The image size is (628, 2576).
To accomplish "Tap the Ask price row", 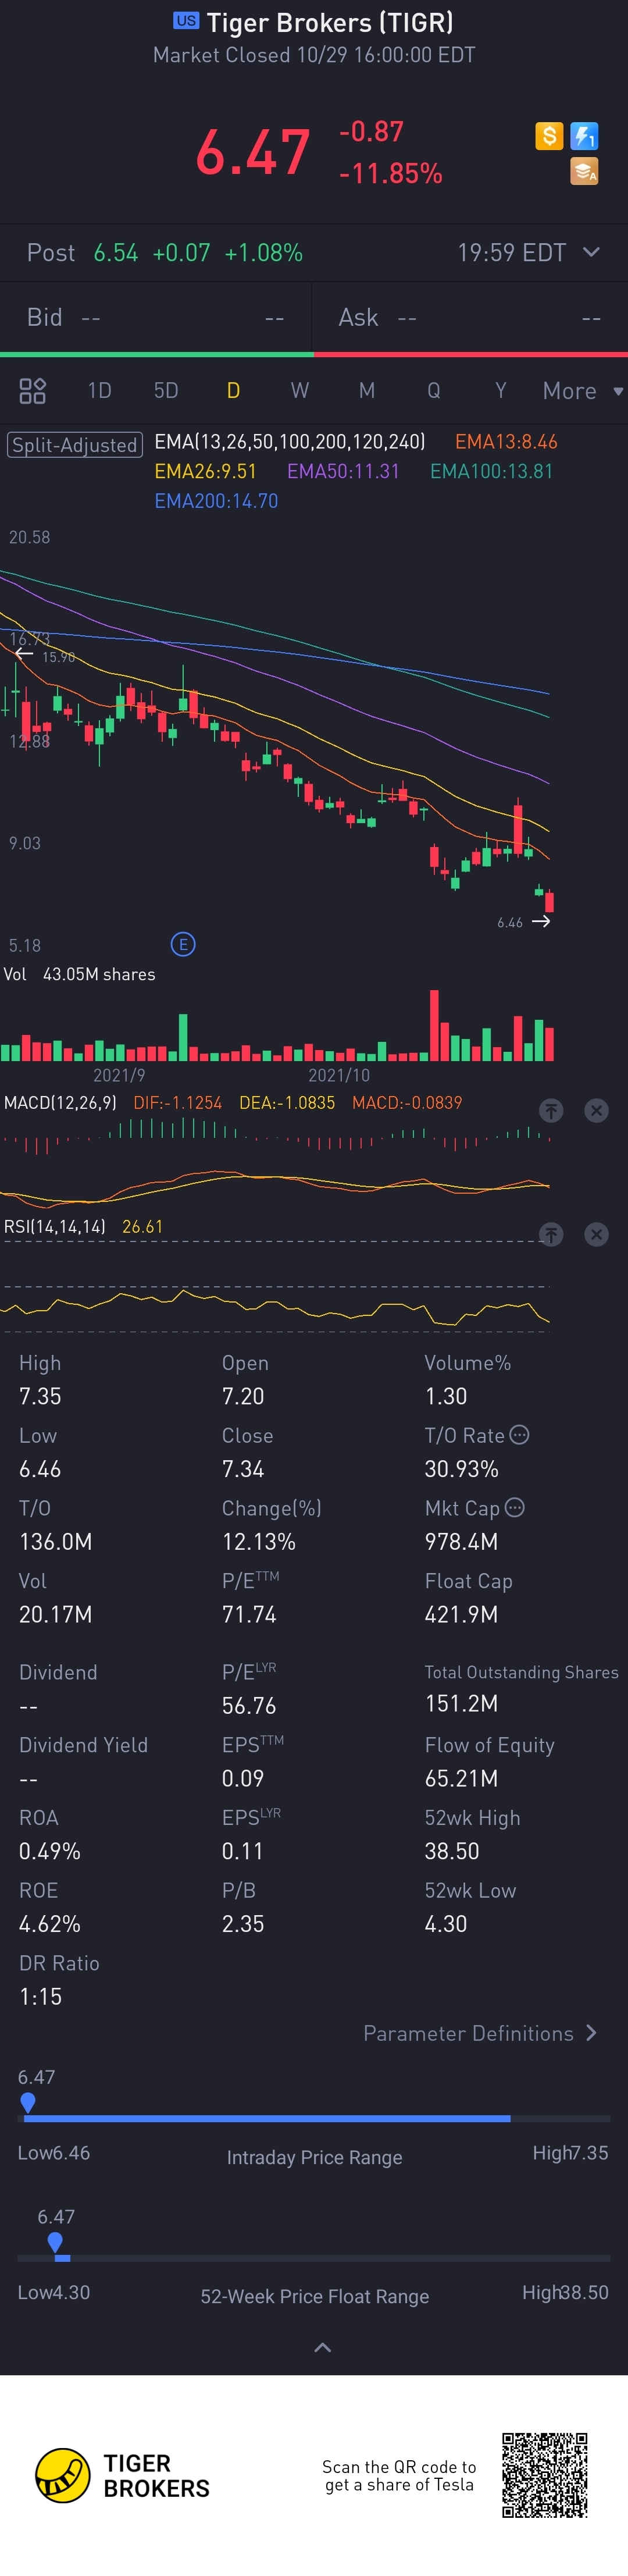I will (470, 317).
